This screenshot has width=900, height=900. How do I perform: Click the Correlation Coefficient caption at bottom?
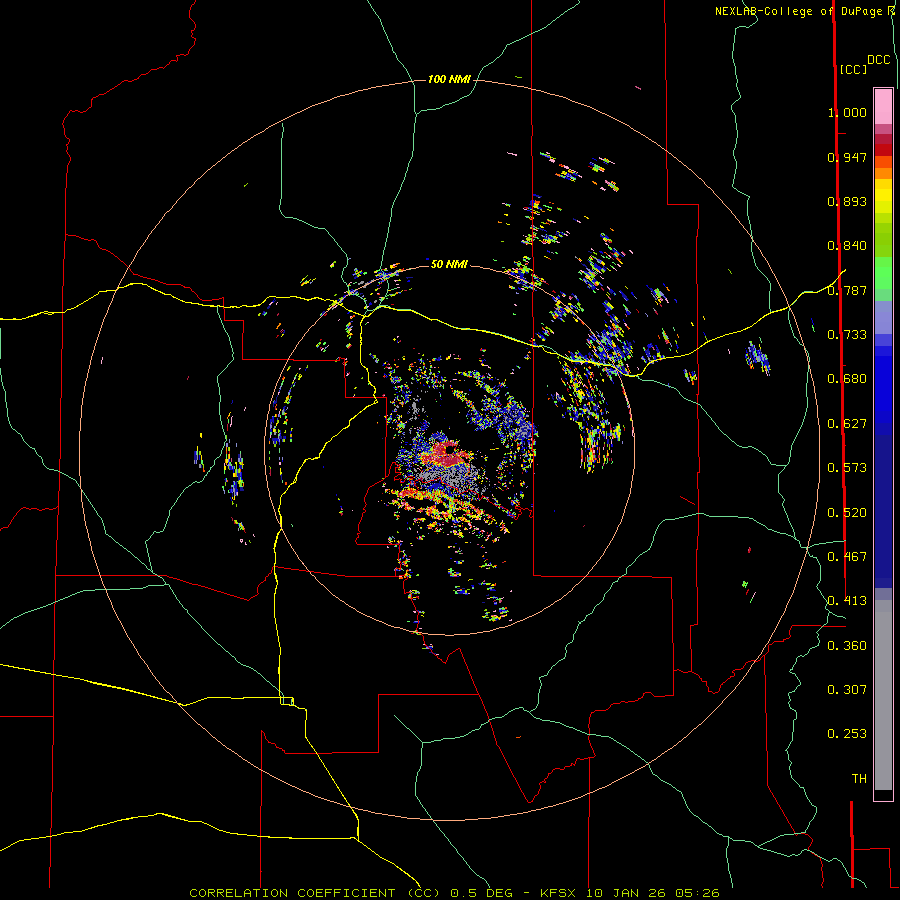point(454,893)
